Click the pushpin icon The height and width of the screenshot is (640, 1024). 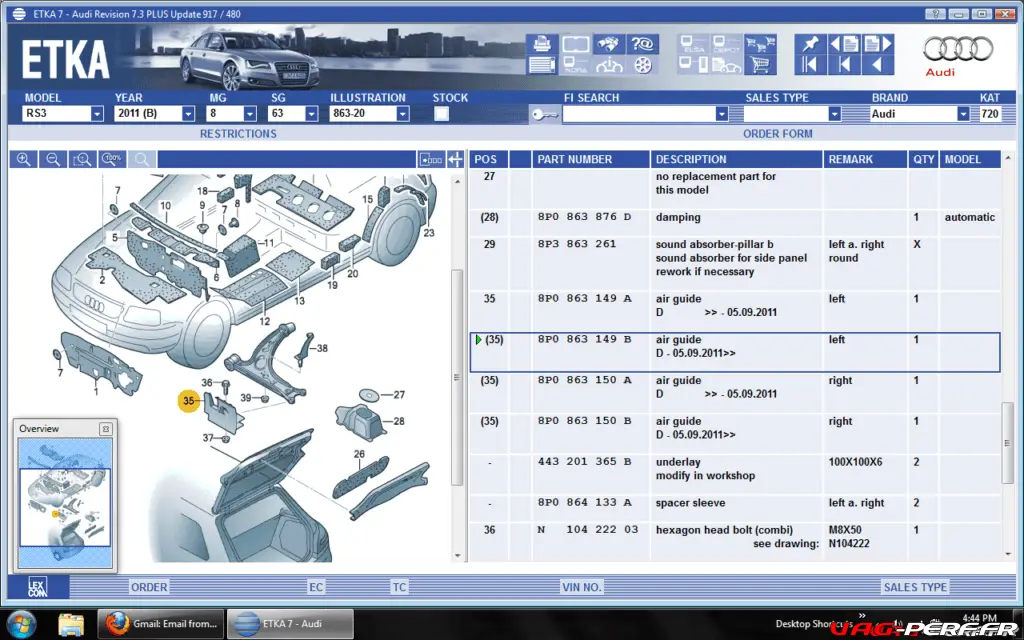click(x=810, y=44)
